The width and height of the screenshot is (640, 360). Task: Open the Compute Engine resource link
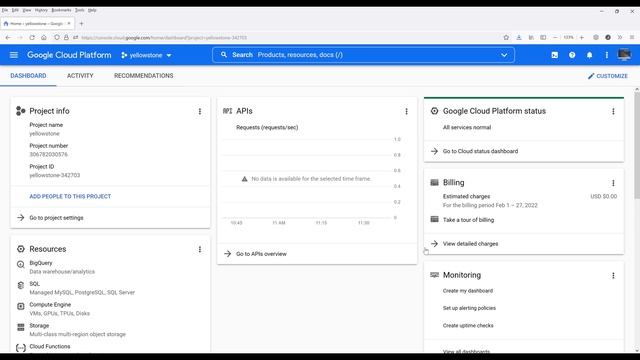click(x=50, y=304)
